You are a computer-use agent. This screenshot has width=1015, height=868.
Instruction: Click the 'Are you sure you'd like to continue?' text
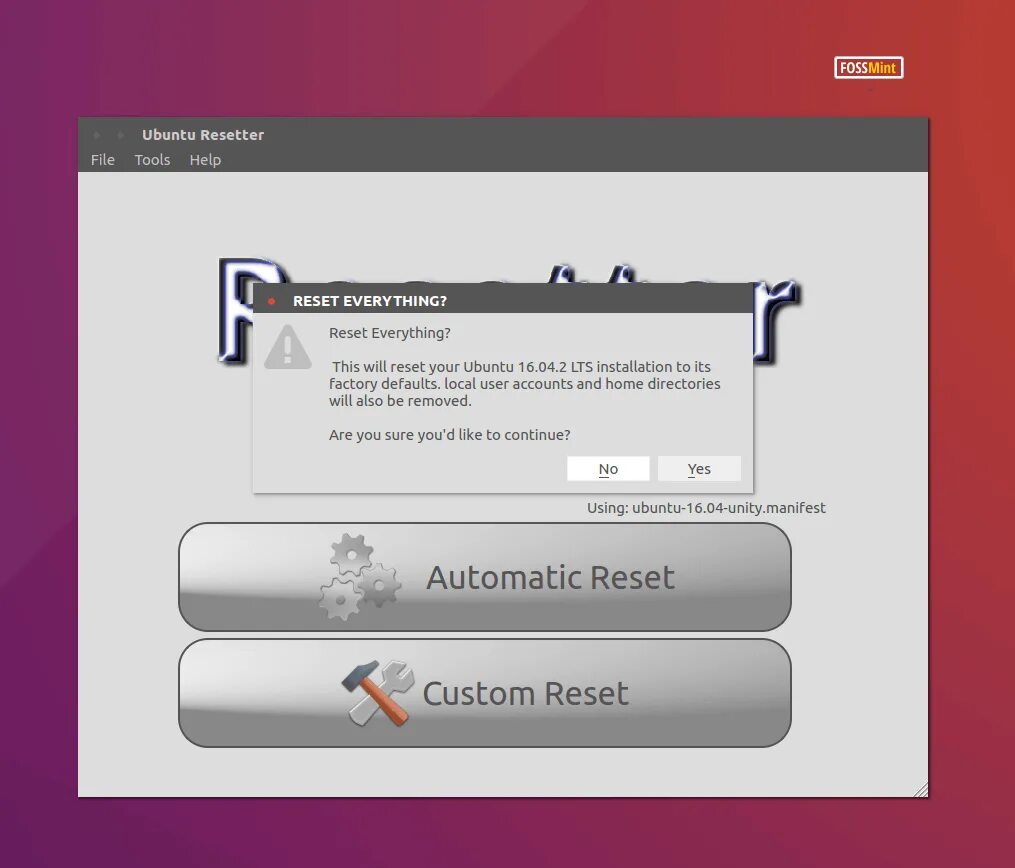point(449,435)
